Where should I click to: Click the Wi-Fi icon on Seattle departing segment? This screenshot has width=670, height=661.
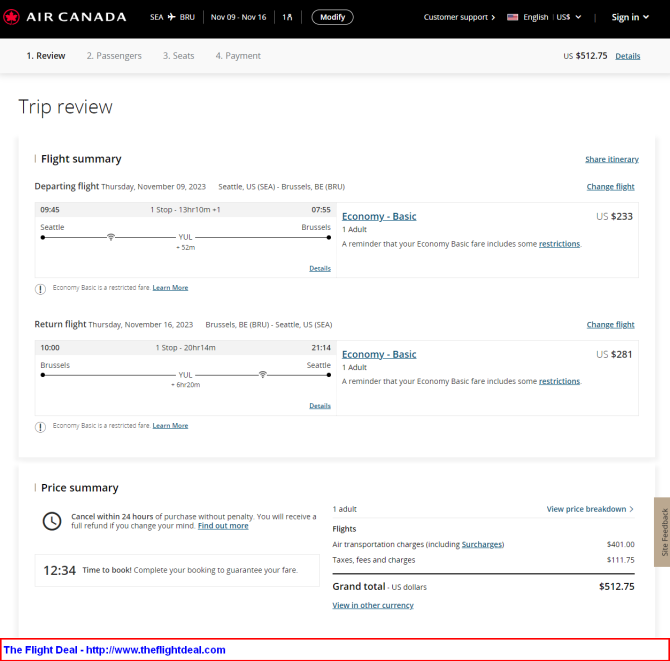111,237
